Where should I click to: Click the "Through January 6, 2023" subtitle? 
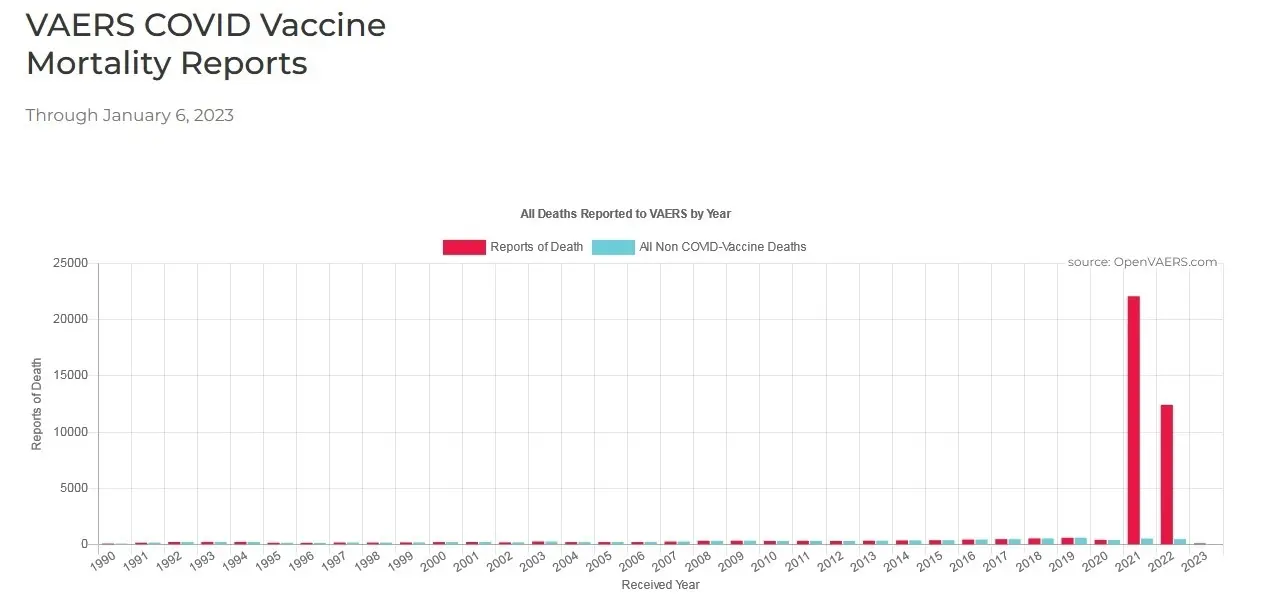coord(130,115)
